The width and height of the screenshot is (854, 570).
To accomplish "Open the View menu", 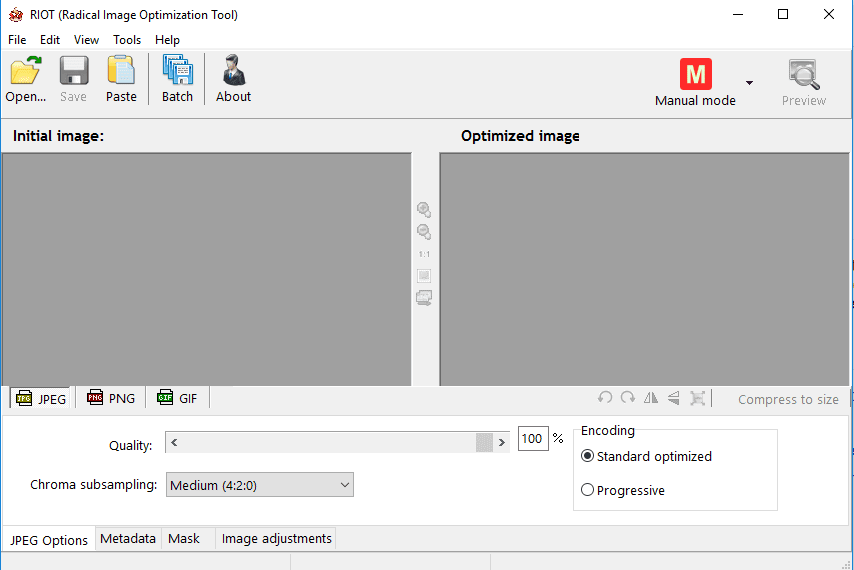I will (x=86, y=40).
